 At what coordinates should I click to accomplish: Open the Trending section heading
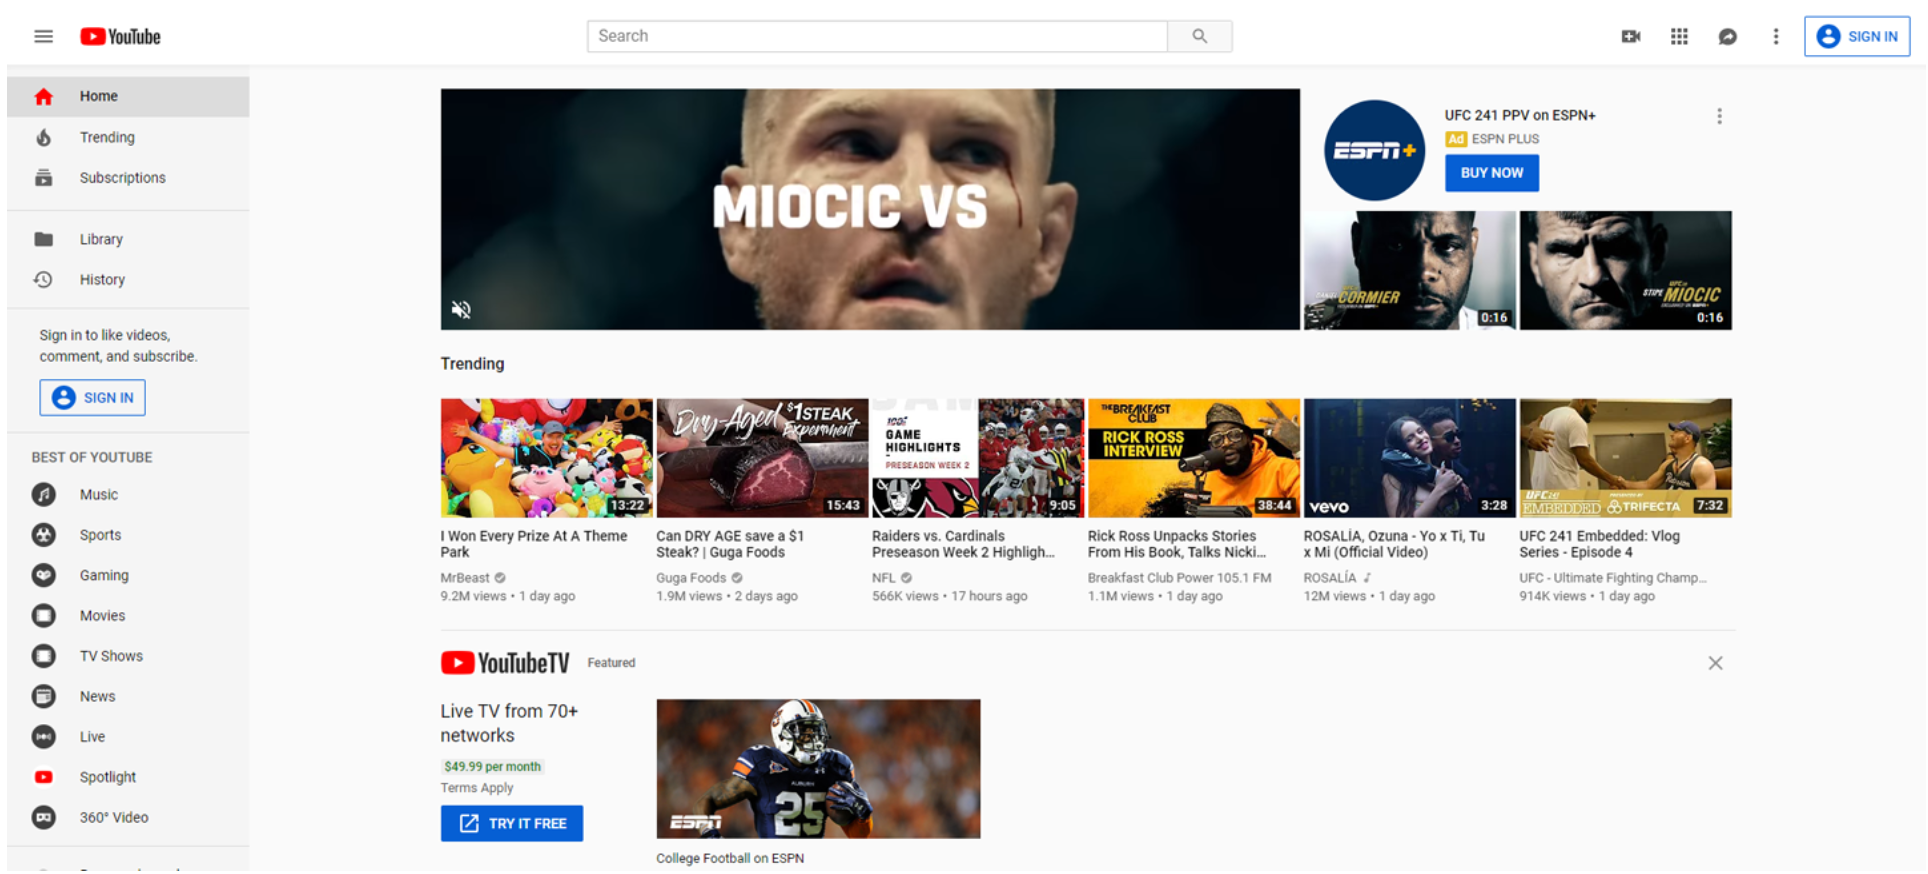point(472,364)
